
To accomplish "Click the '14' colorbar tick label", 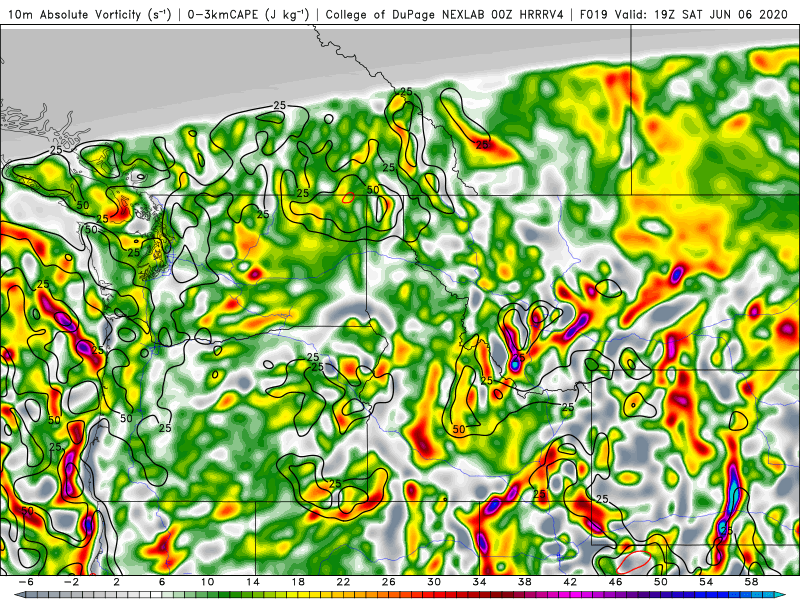I will pos(253,582).
